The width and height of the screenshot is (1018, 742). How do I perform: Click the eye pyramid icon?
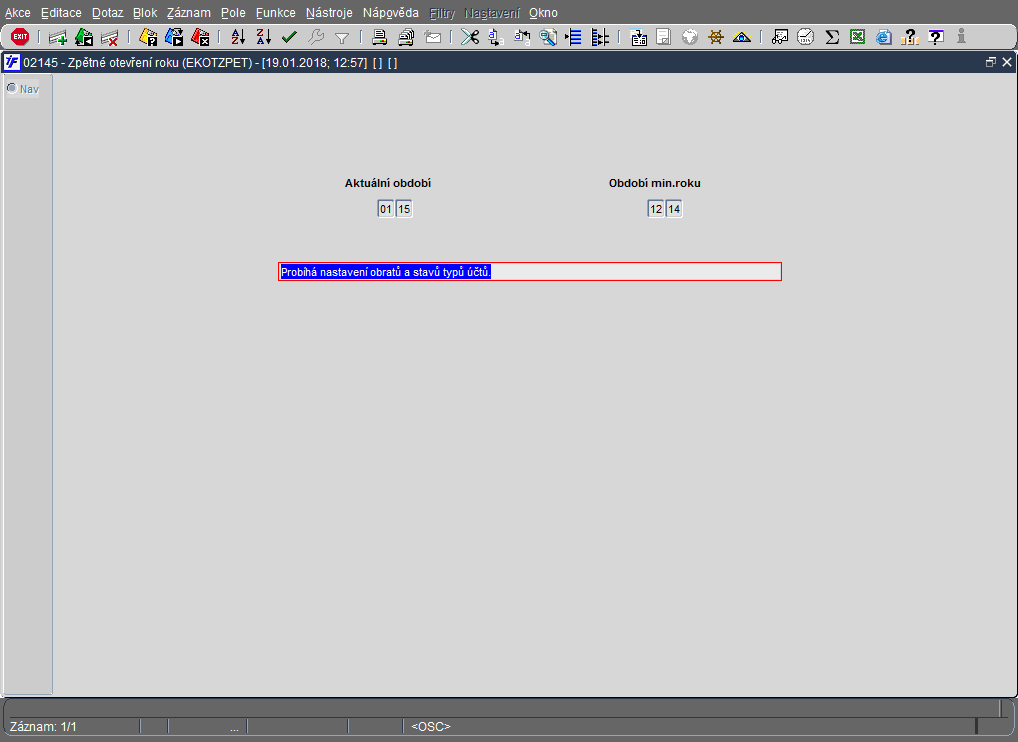[741, 37]
